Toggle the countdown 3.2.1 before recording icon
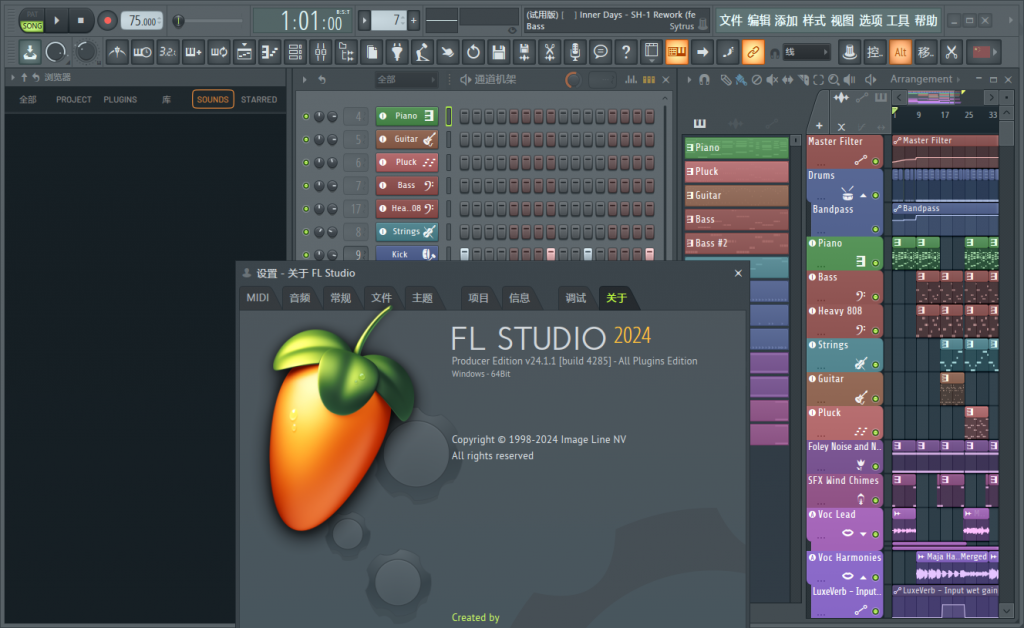The width and height of the screenshot is (1024, 628). 168,52
